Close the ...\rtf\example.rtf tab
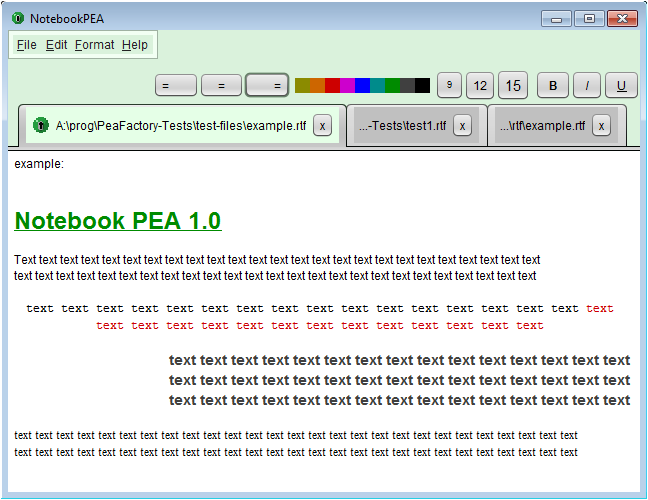 [601, 126]
